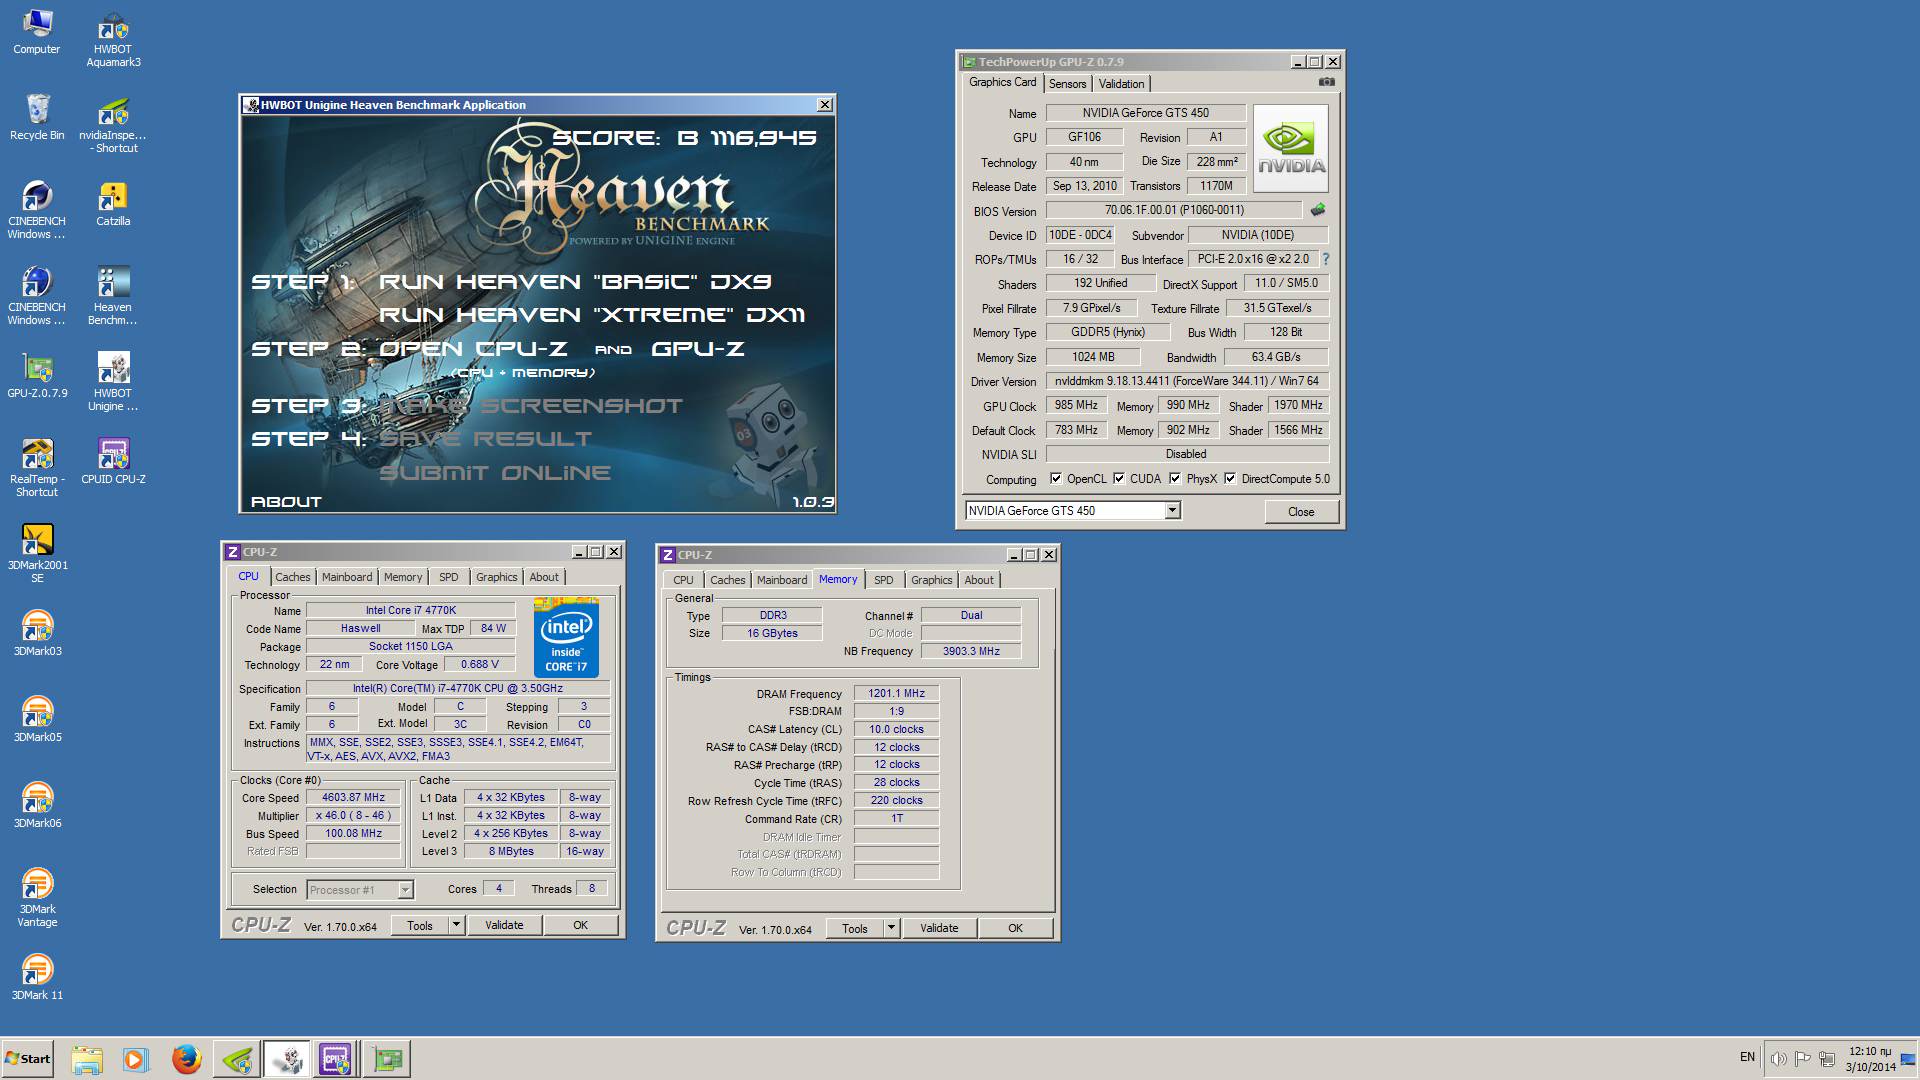
Task: Click Submit Online in Heaven app
Action: 495,473
